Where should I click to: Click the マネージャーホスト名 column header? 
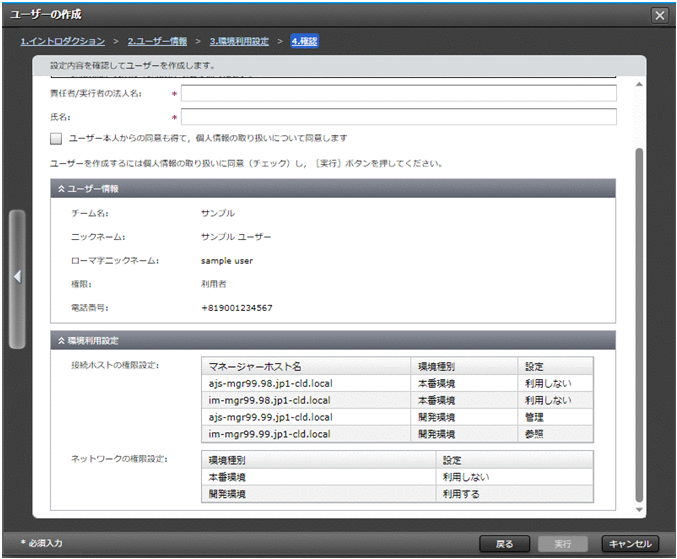(x=306, y=366)
